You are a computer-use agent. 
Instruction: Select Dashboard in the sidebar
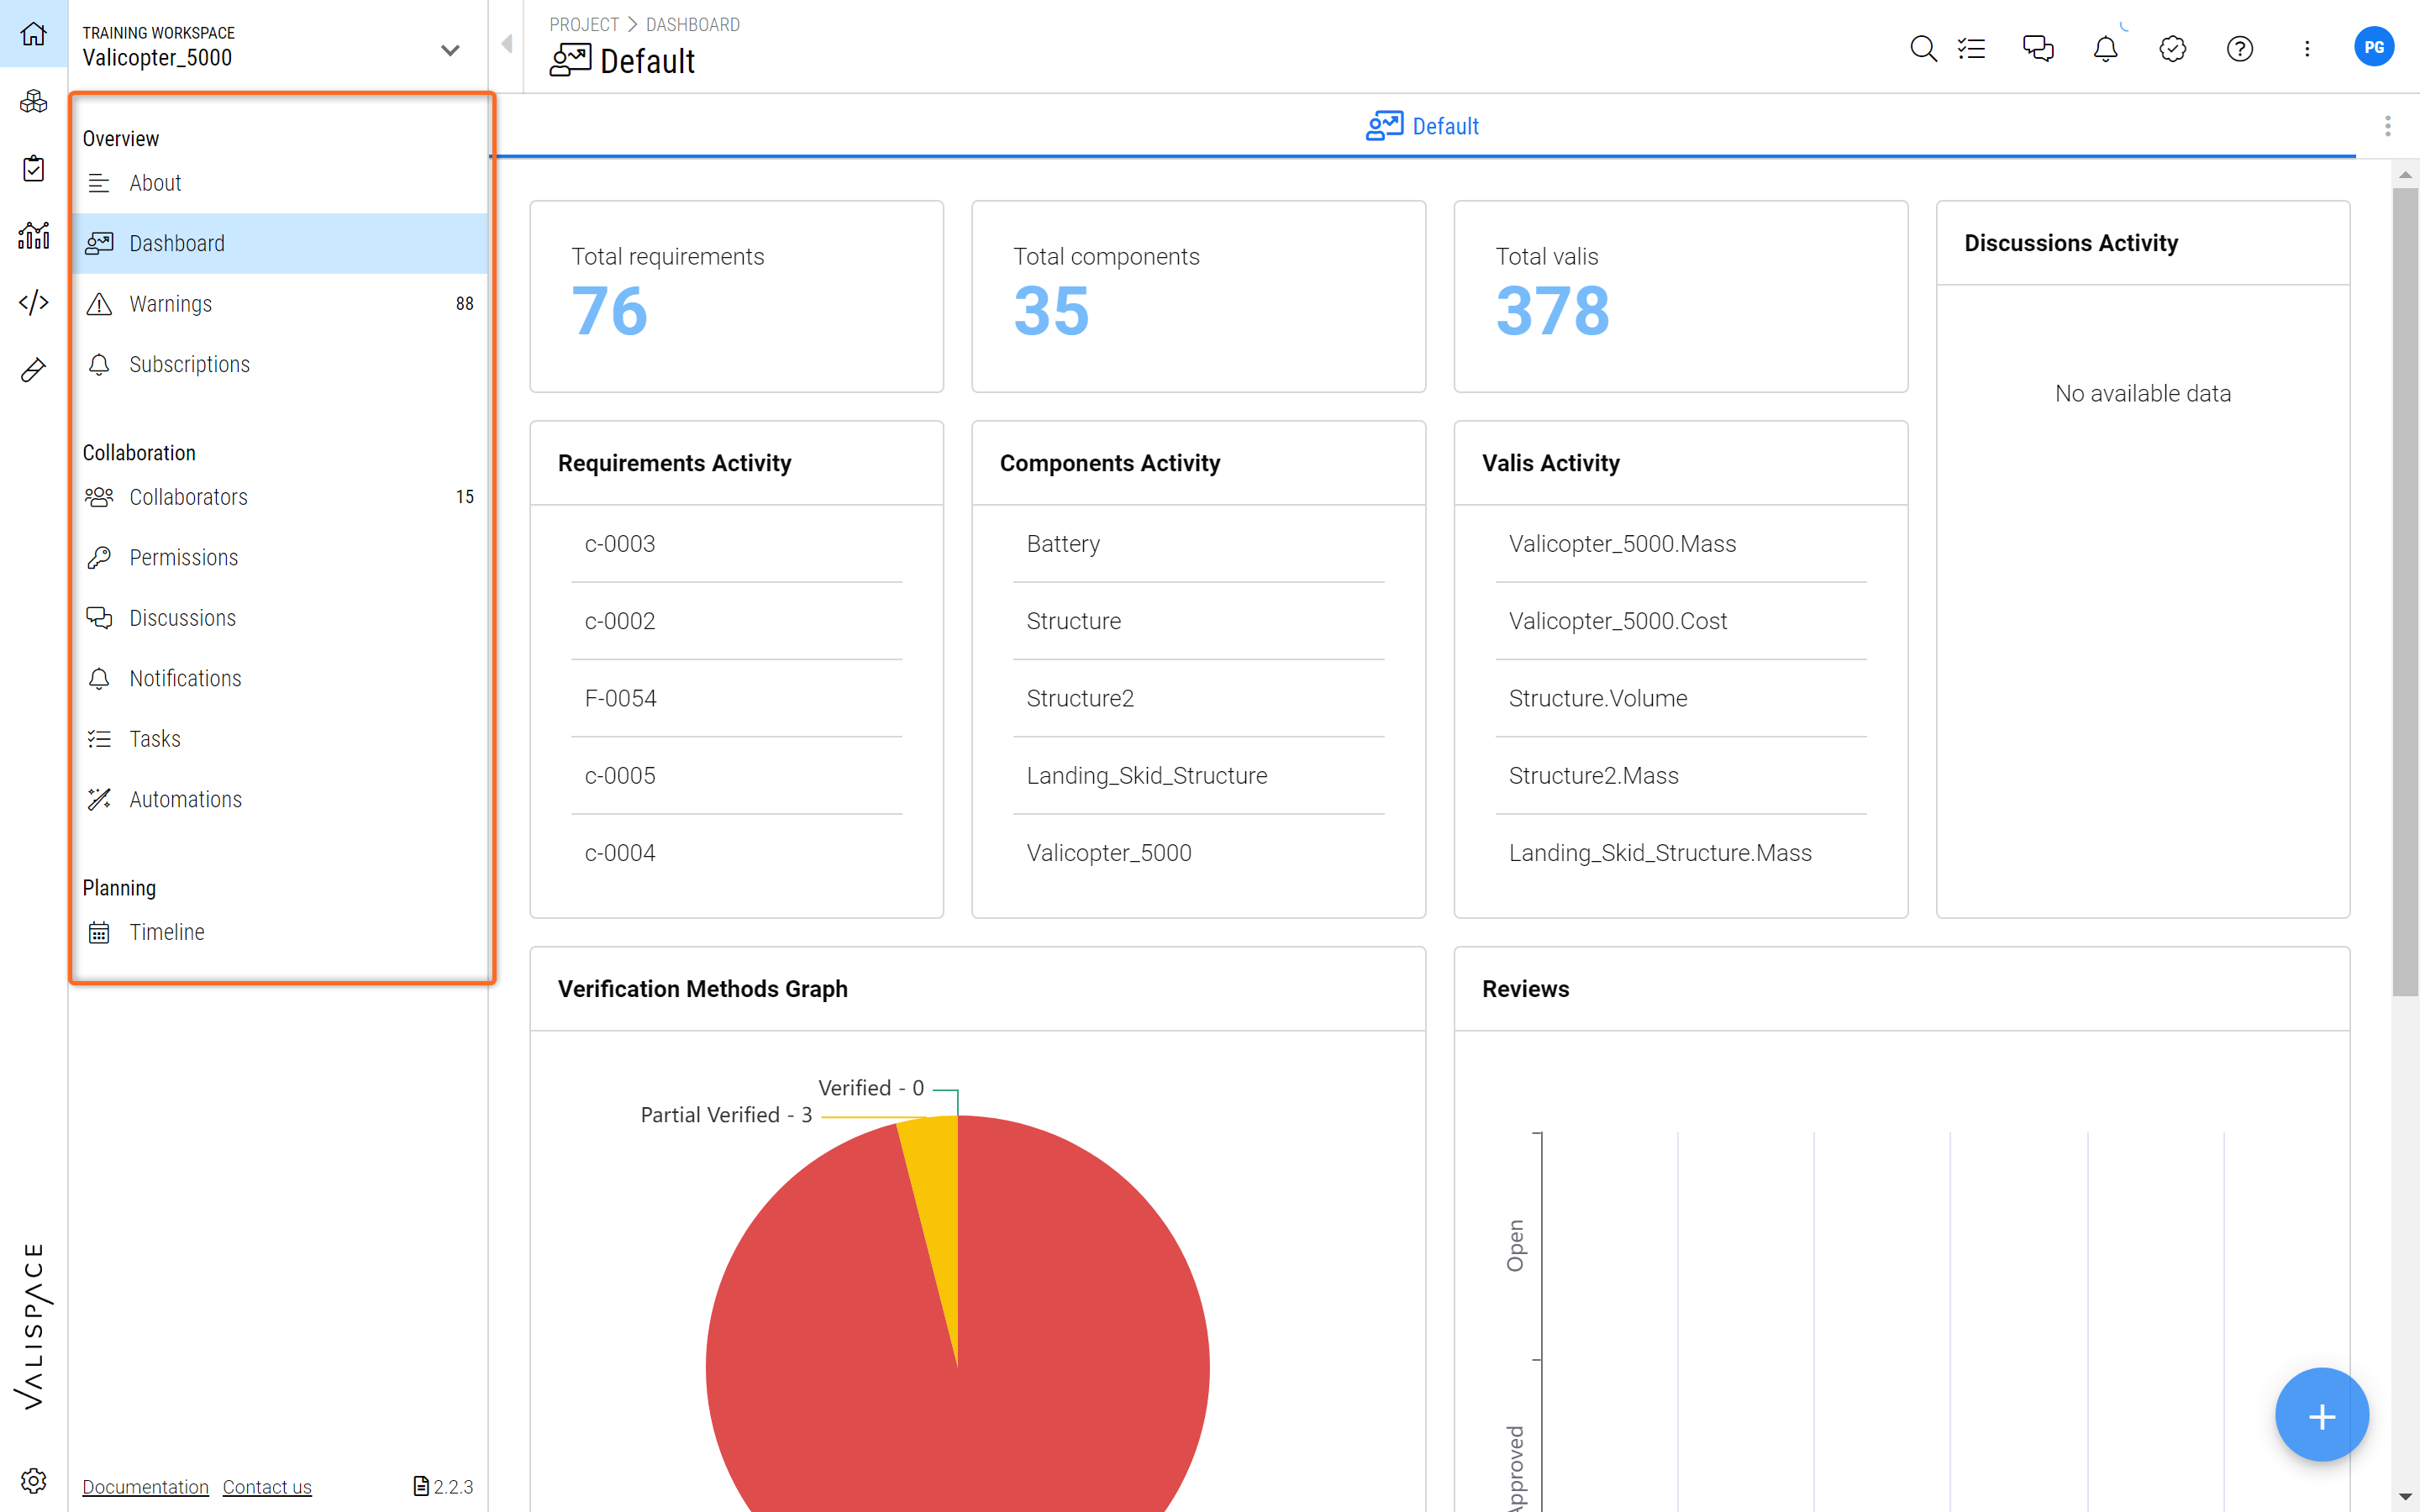point(279,243)
